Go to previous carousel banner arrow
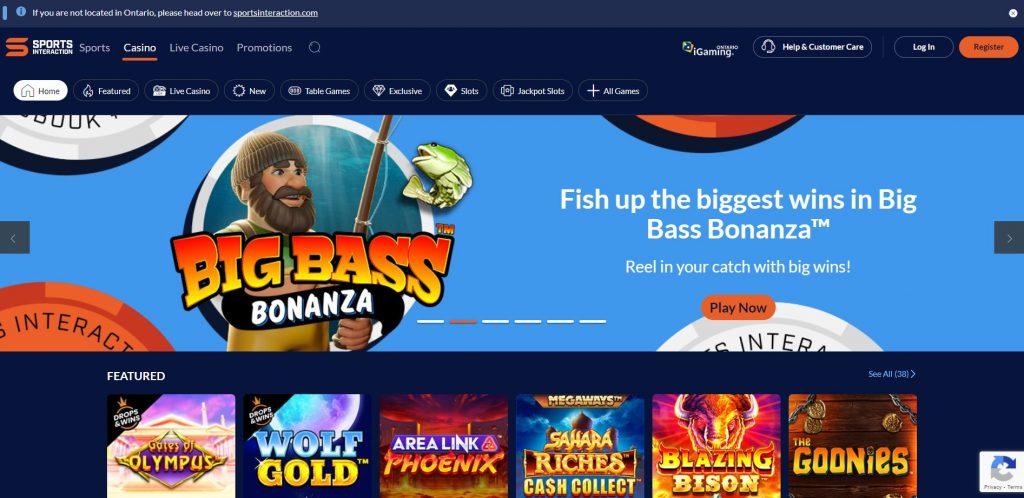The image size is (1024, 498). (14, 238)
